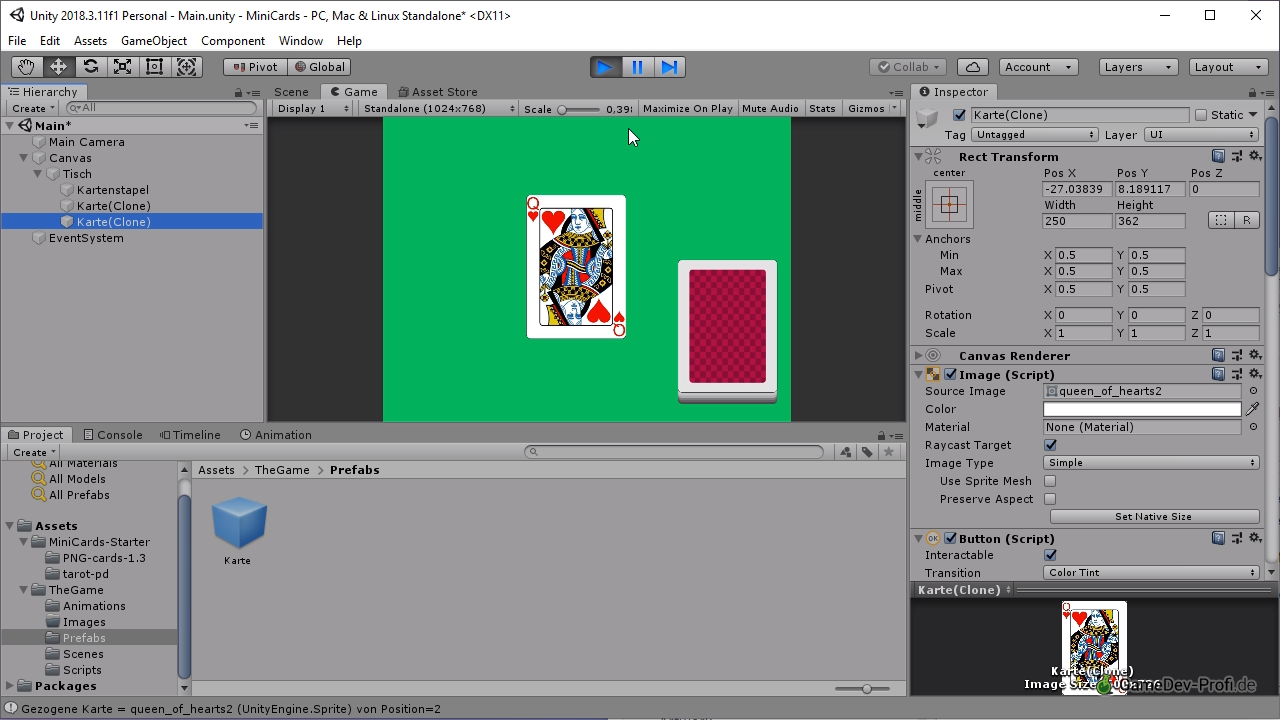Open the cloud services button
Image resolution: width=1280 pixels, height=720 pixels.
pyautogui.click(x=973, y=67)
